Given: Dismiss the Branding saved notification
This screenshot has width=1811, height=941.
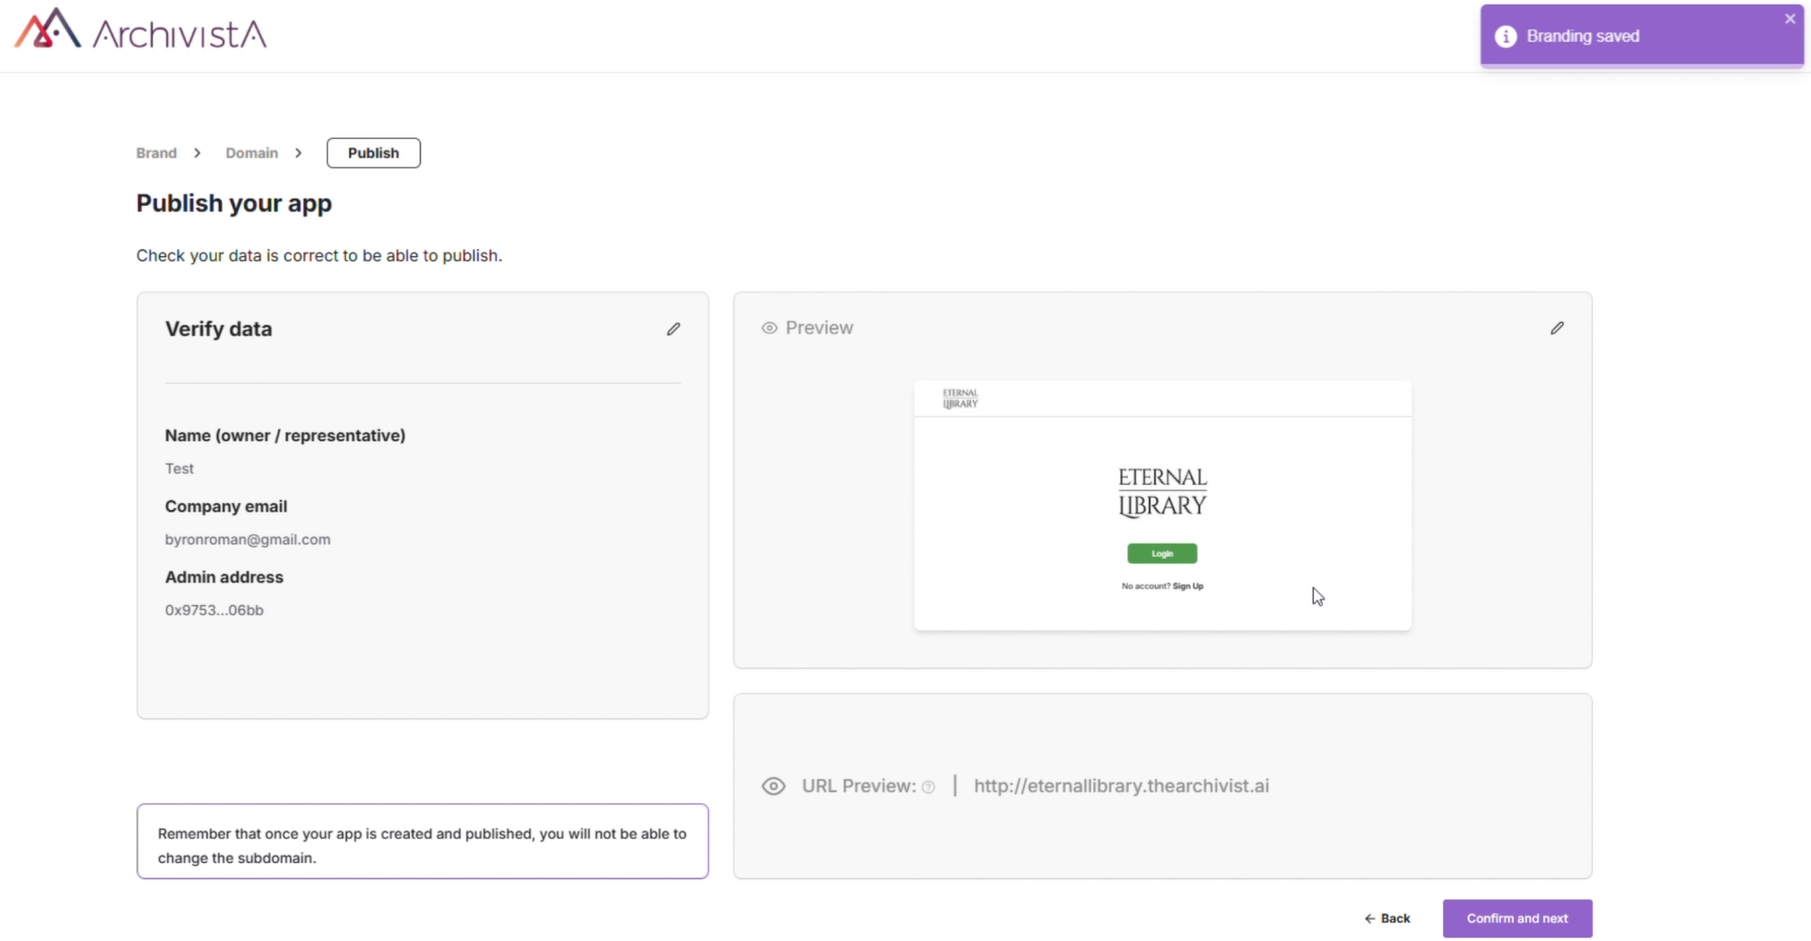Looking at the screenshot, I should click(x=1789, y=19).
